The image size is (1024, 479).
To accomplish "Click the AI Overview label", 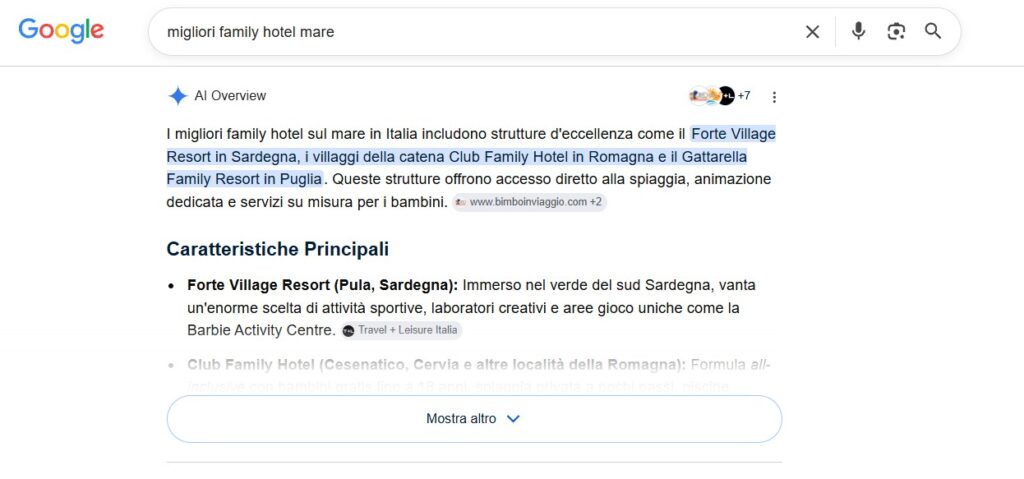I will [230, 96].
